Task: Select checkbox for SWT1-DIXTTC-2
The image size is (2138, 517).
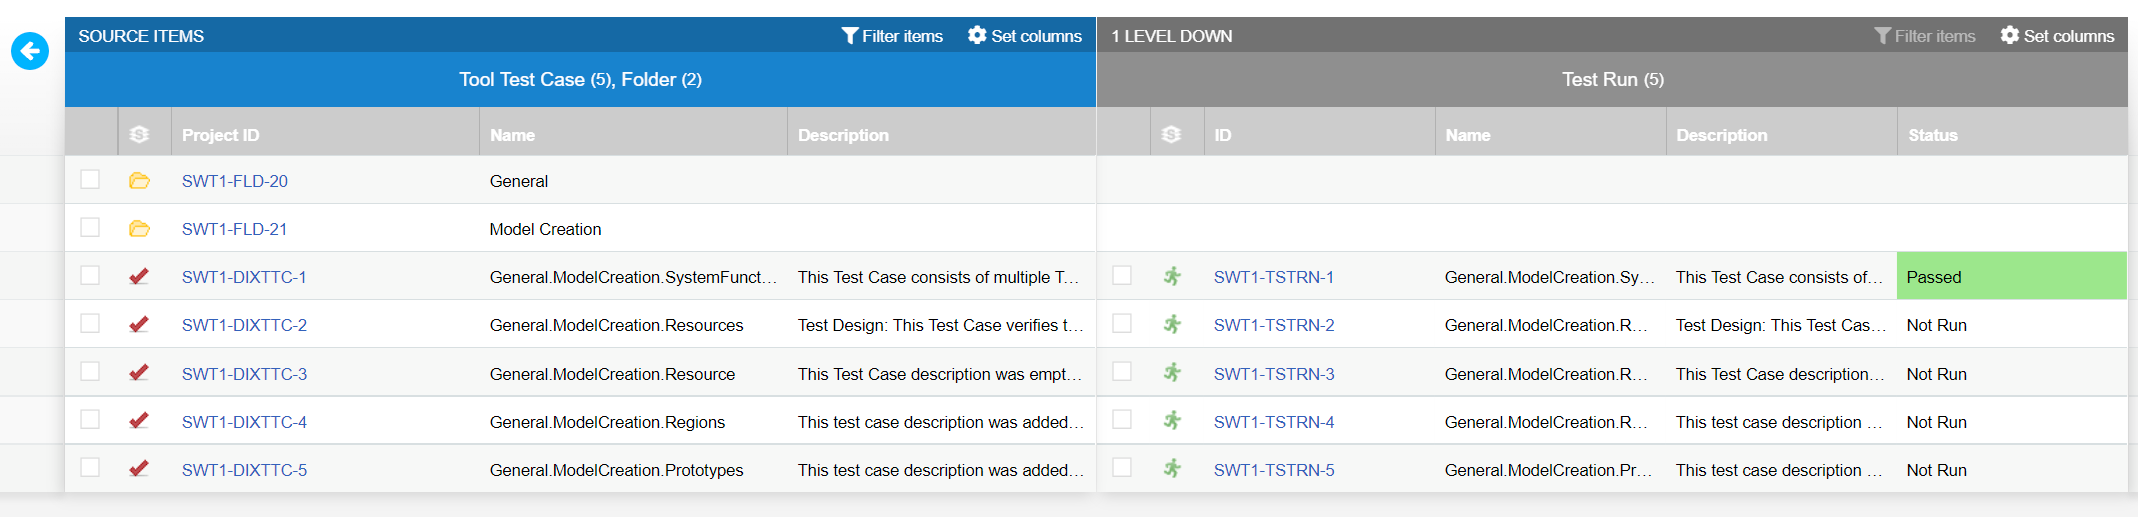Action: pos(90,323)
